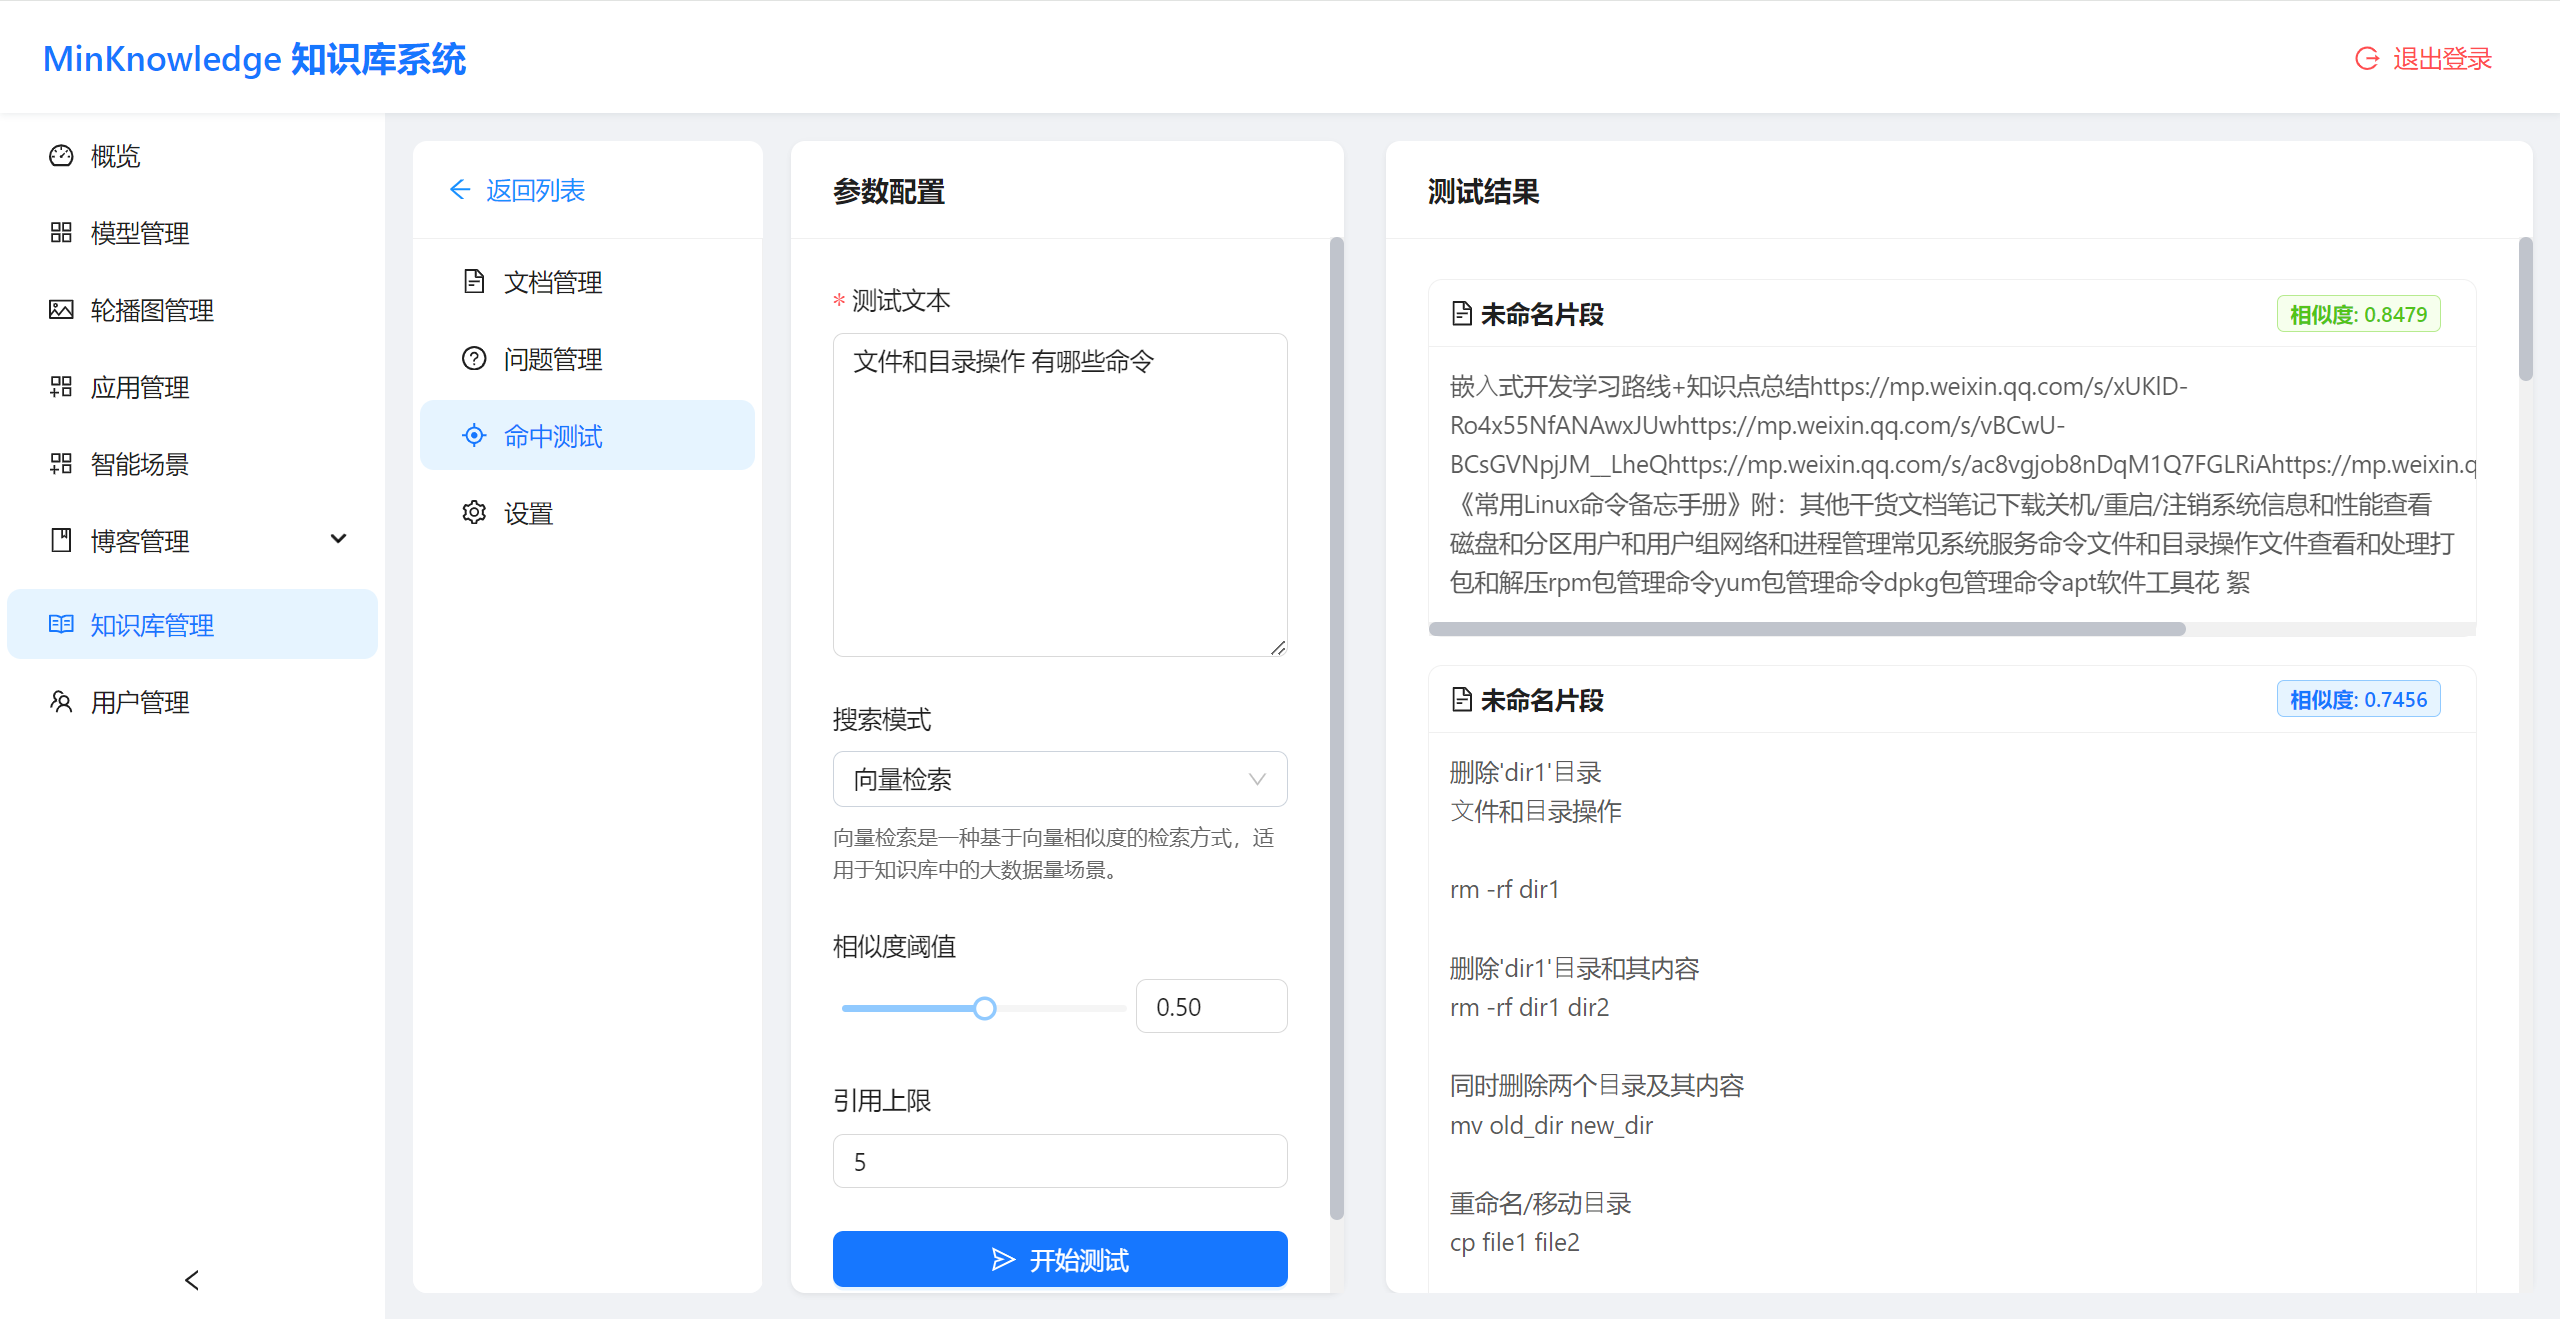Select the 智能场景 icon in sidebar
Image resolution: width=2560 pixels, height=1319 pixels.
click(61, 463)
